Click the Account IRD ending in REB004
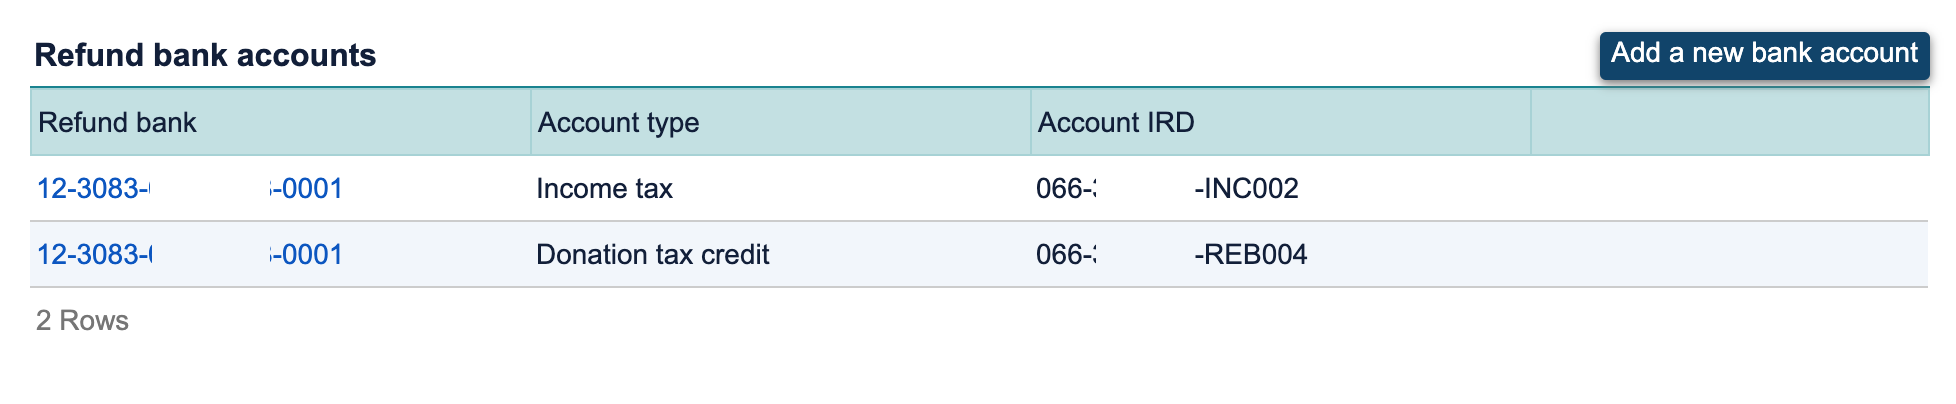The image size is (1956, 404). click(x=1171, y=254)
